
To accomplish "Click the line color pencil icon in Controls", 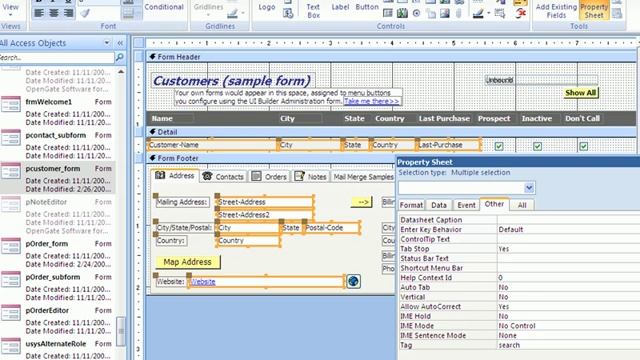I will (x=478, y=14).
